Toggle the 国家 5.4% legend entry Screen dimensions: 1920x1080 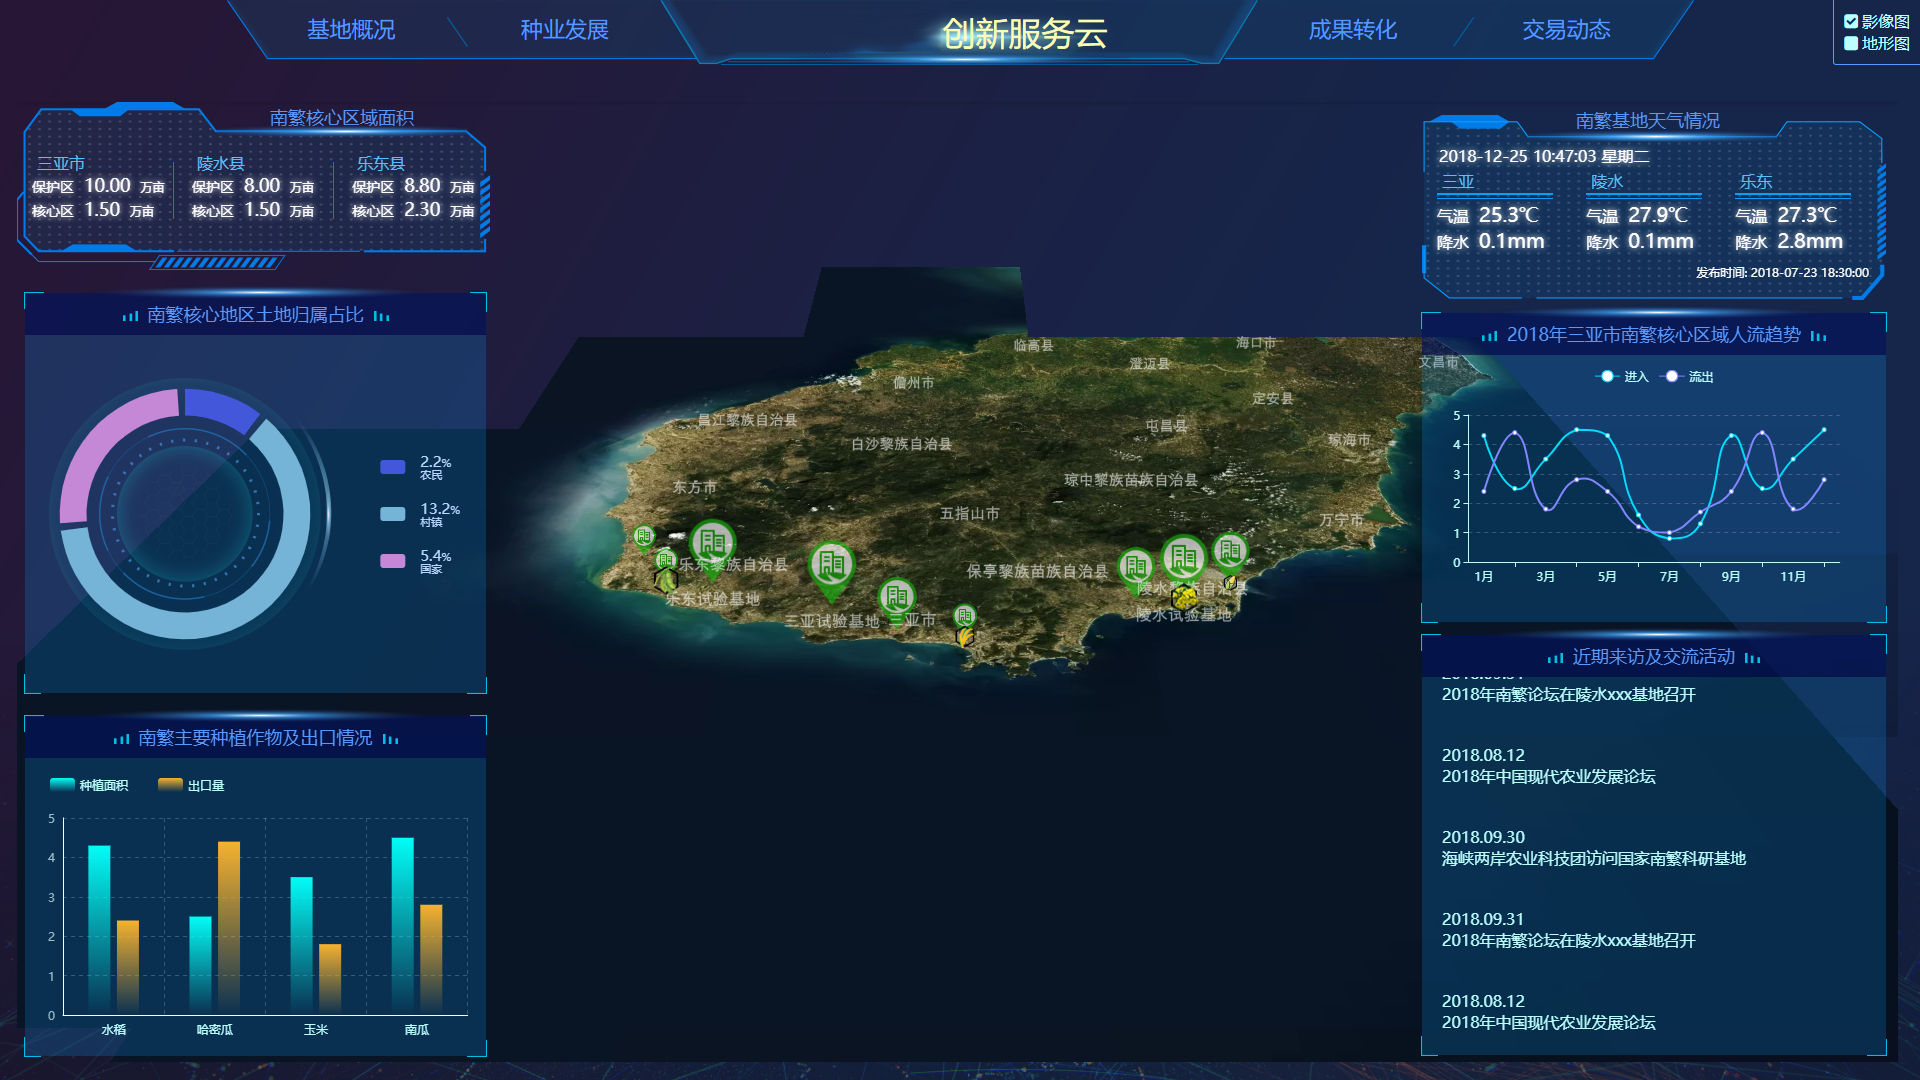coord(416,561)
